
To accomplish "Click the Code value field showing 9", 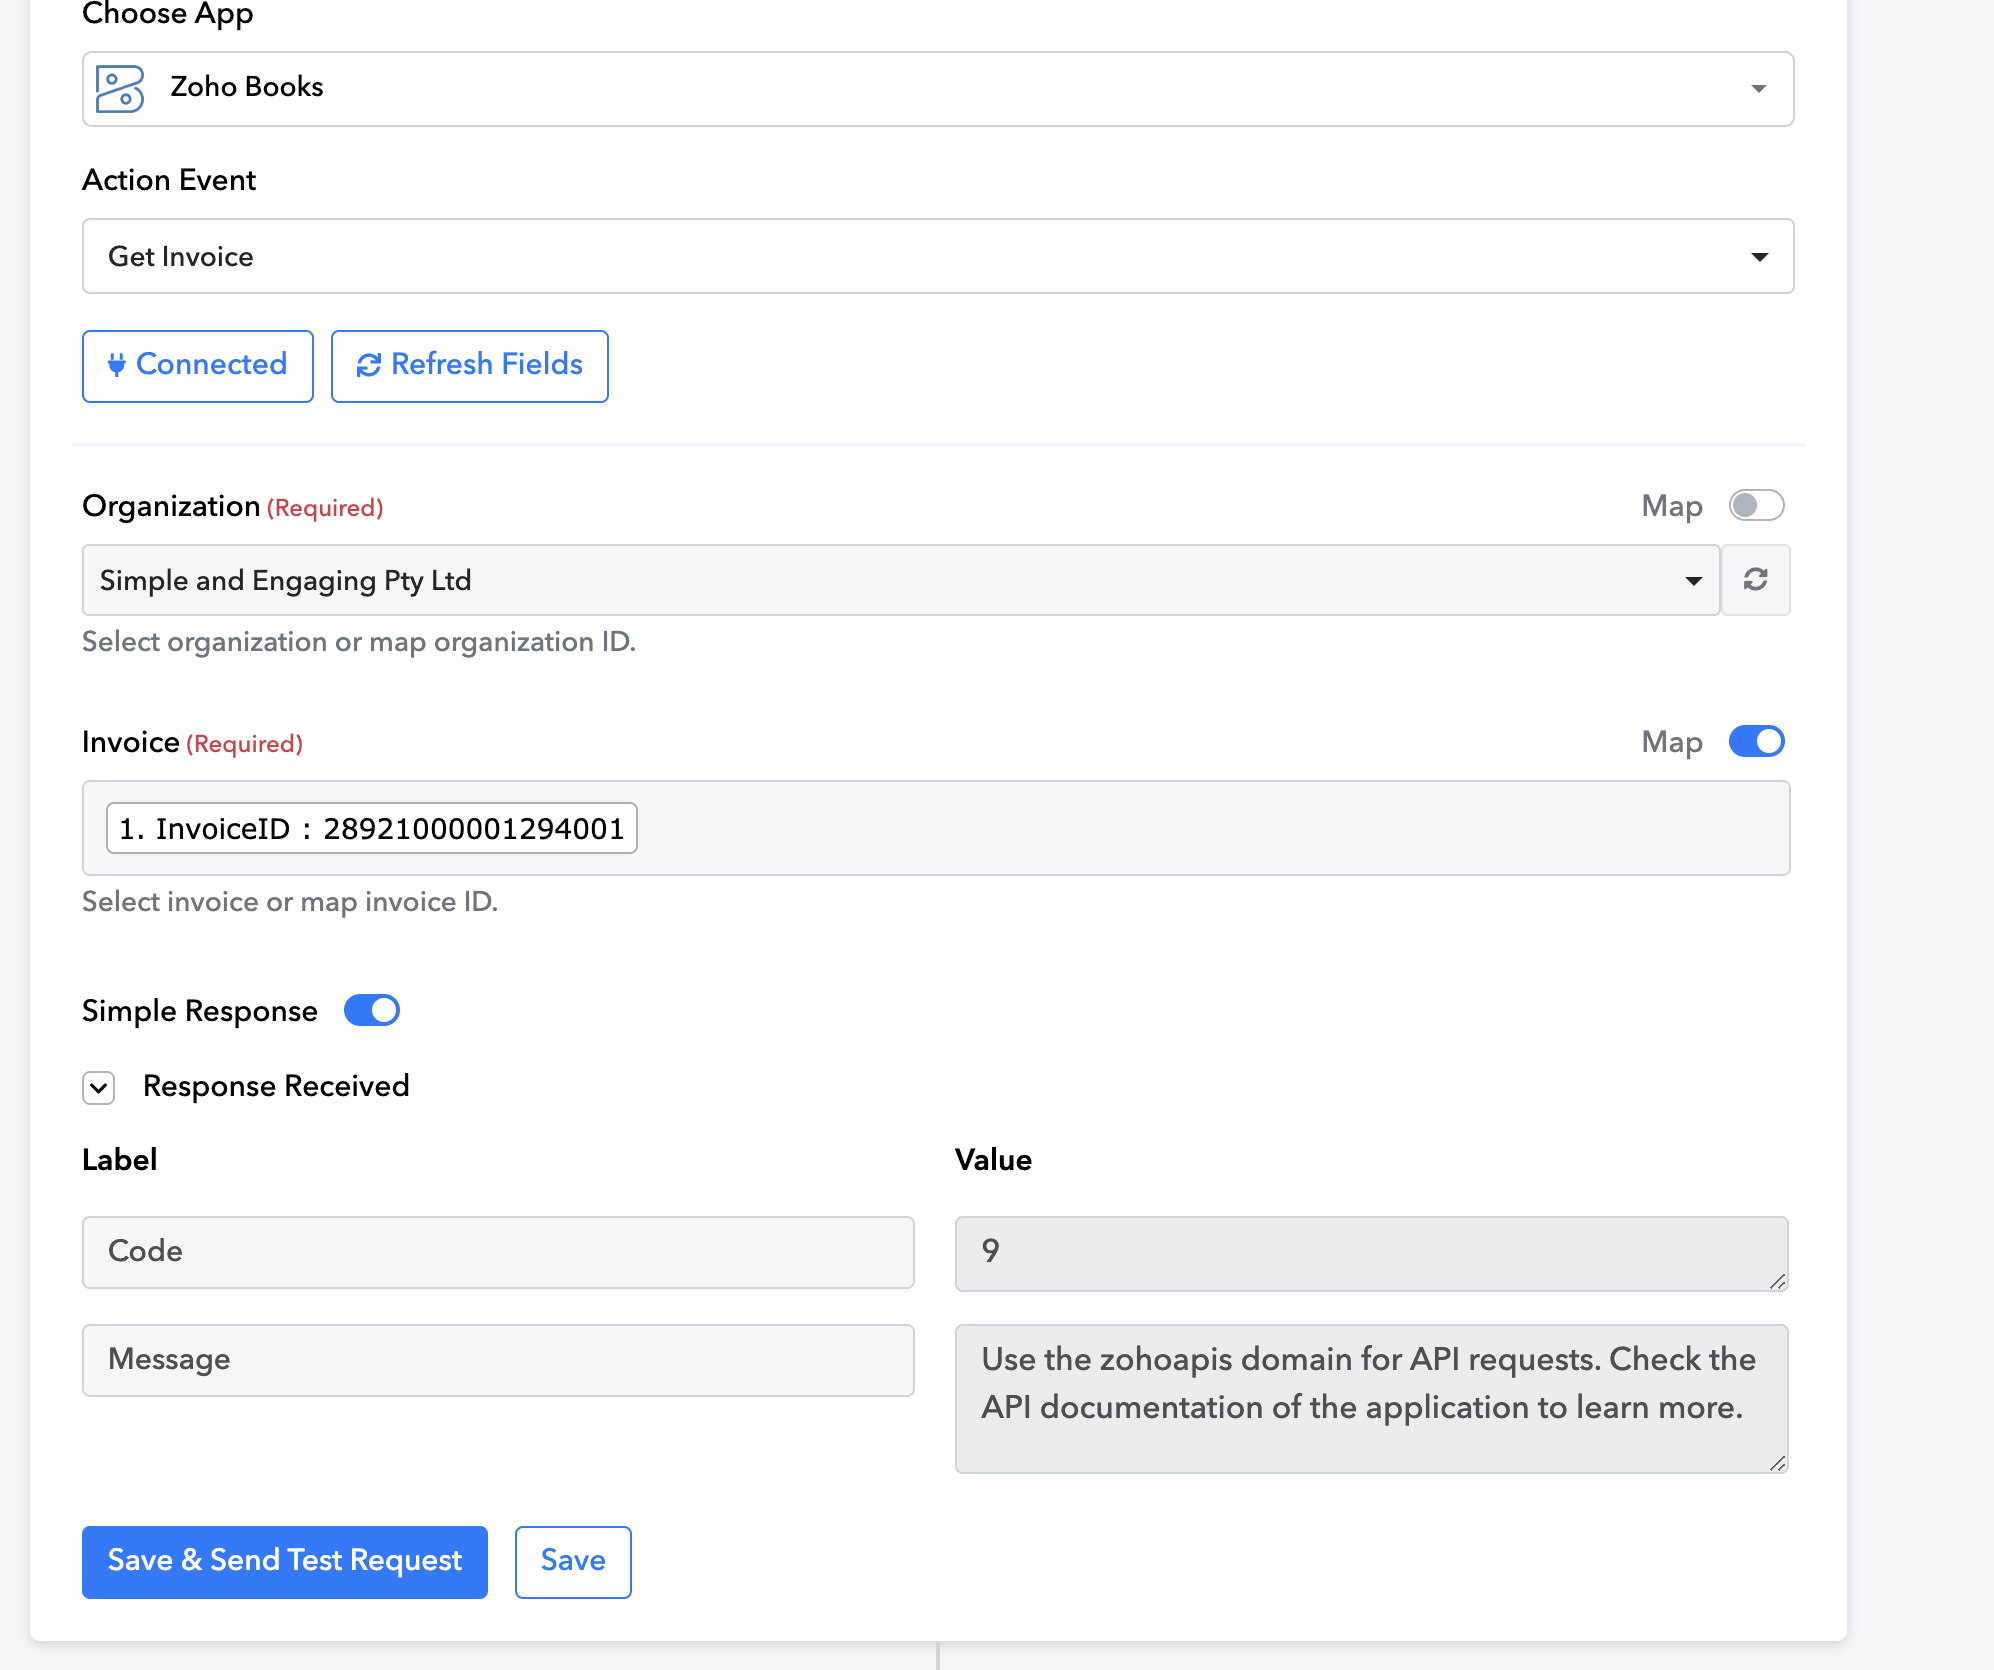I will pos(1371,1254).
